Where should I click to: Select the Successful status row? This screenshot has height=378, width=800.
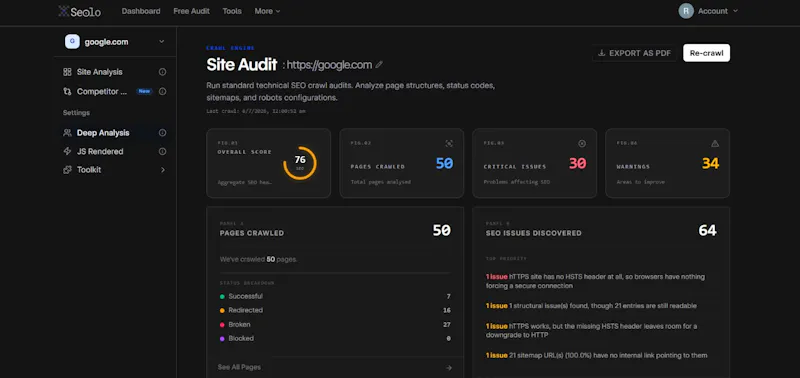[335, 296]
